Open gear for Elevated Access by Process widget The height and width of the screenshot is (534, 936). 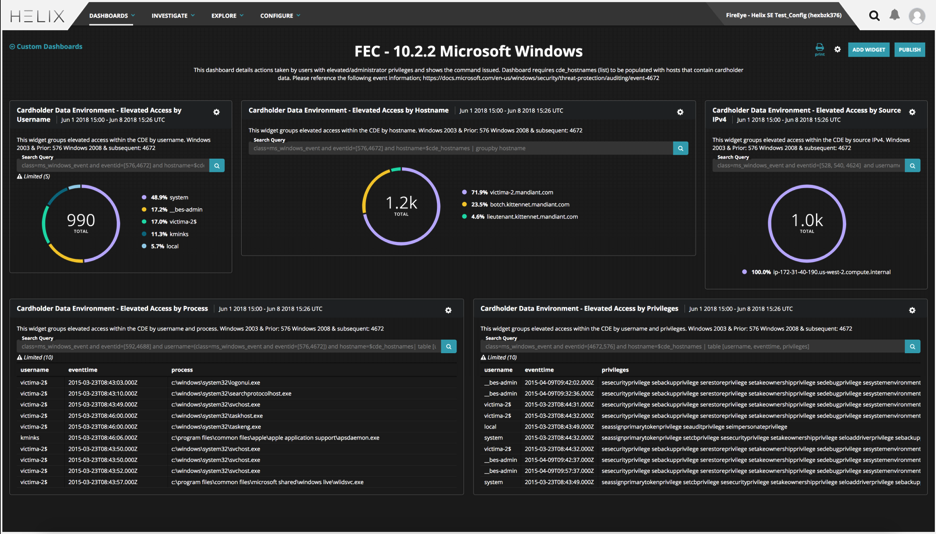[x=448, y=310]
